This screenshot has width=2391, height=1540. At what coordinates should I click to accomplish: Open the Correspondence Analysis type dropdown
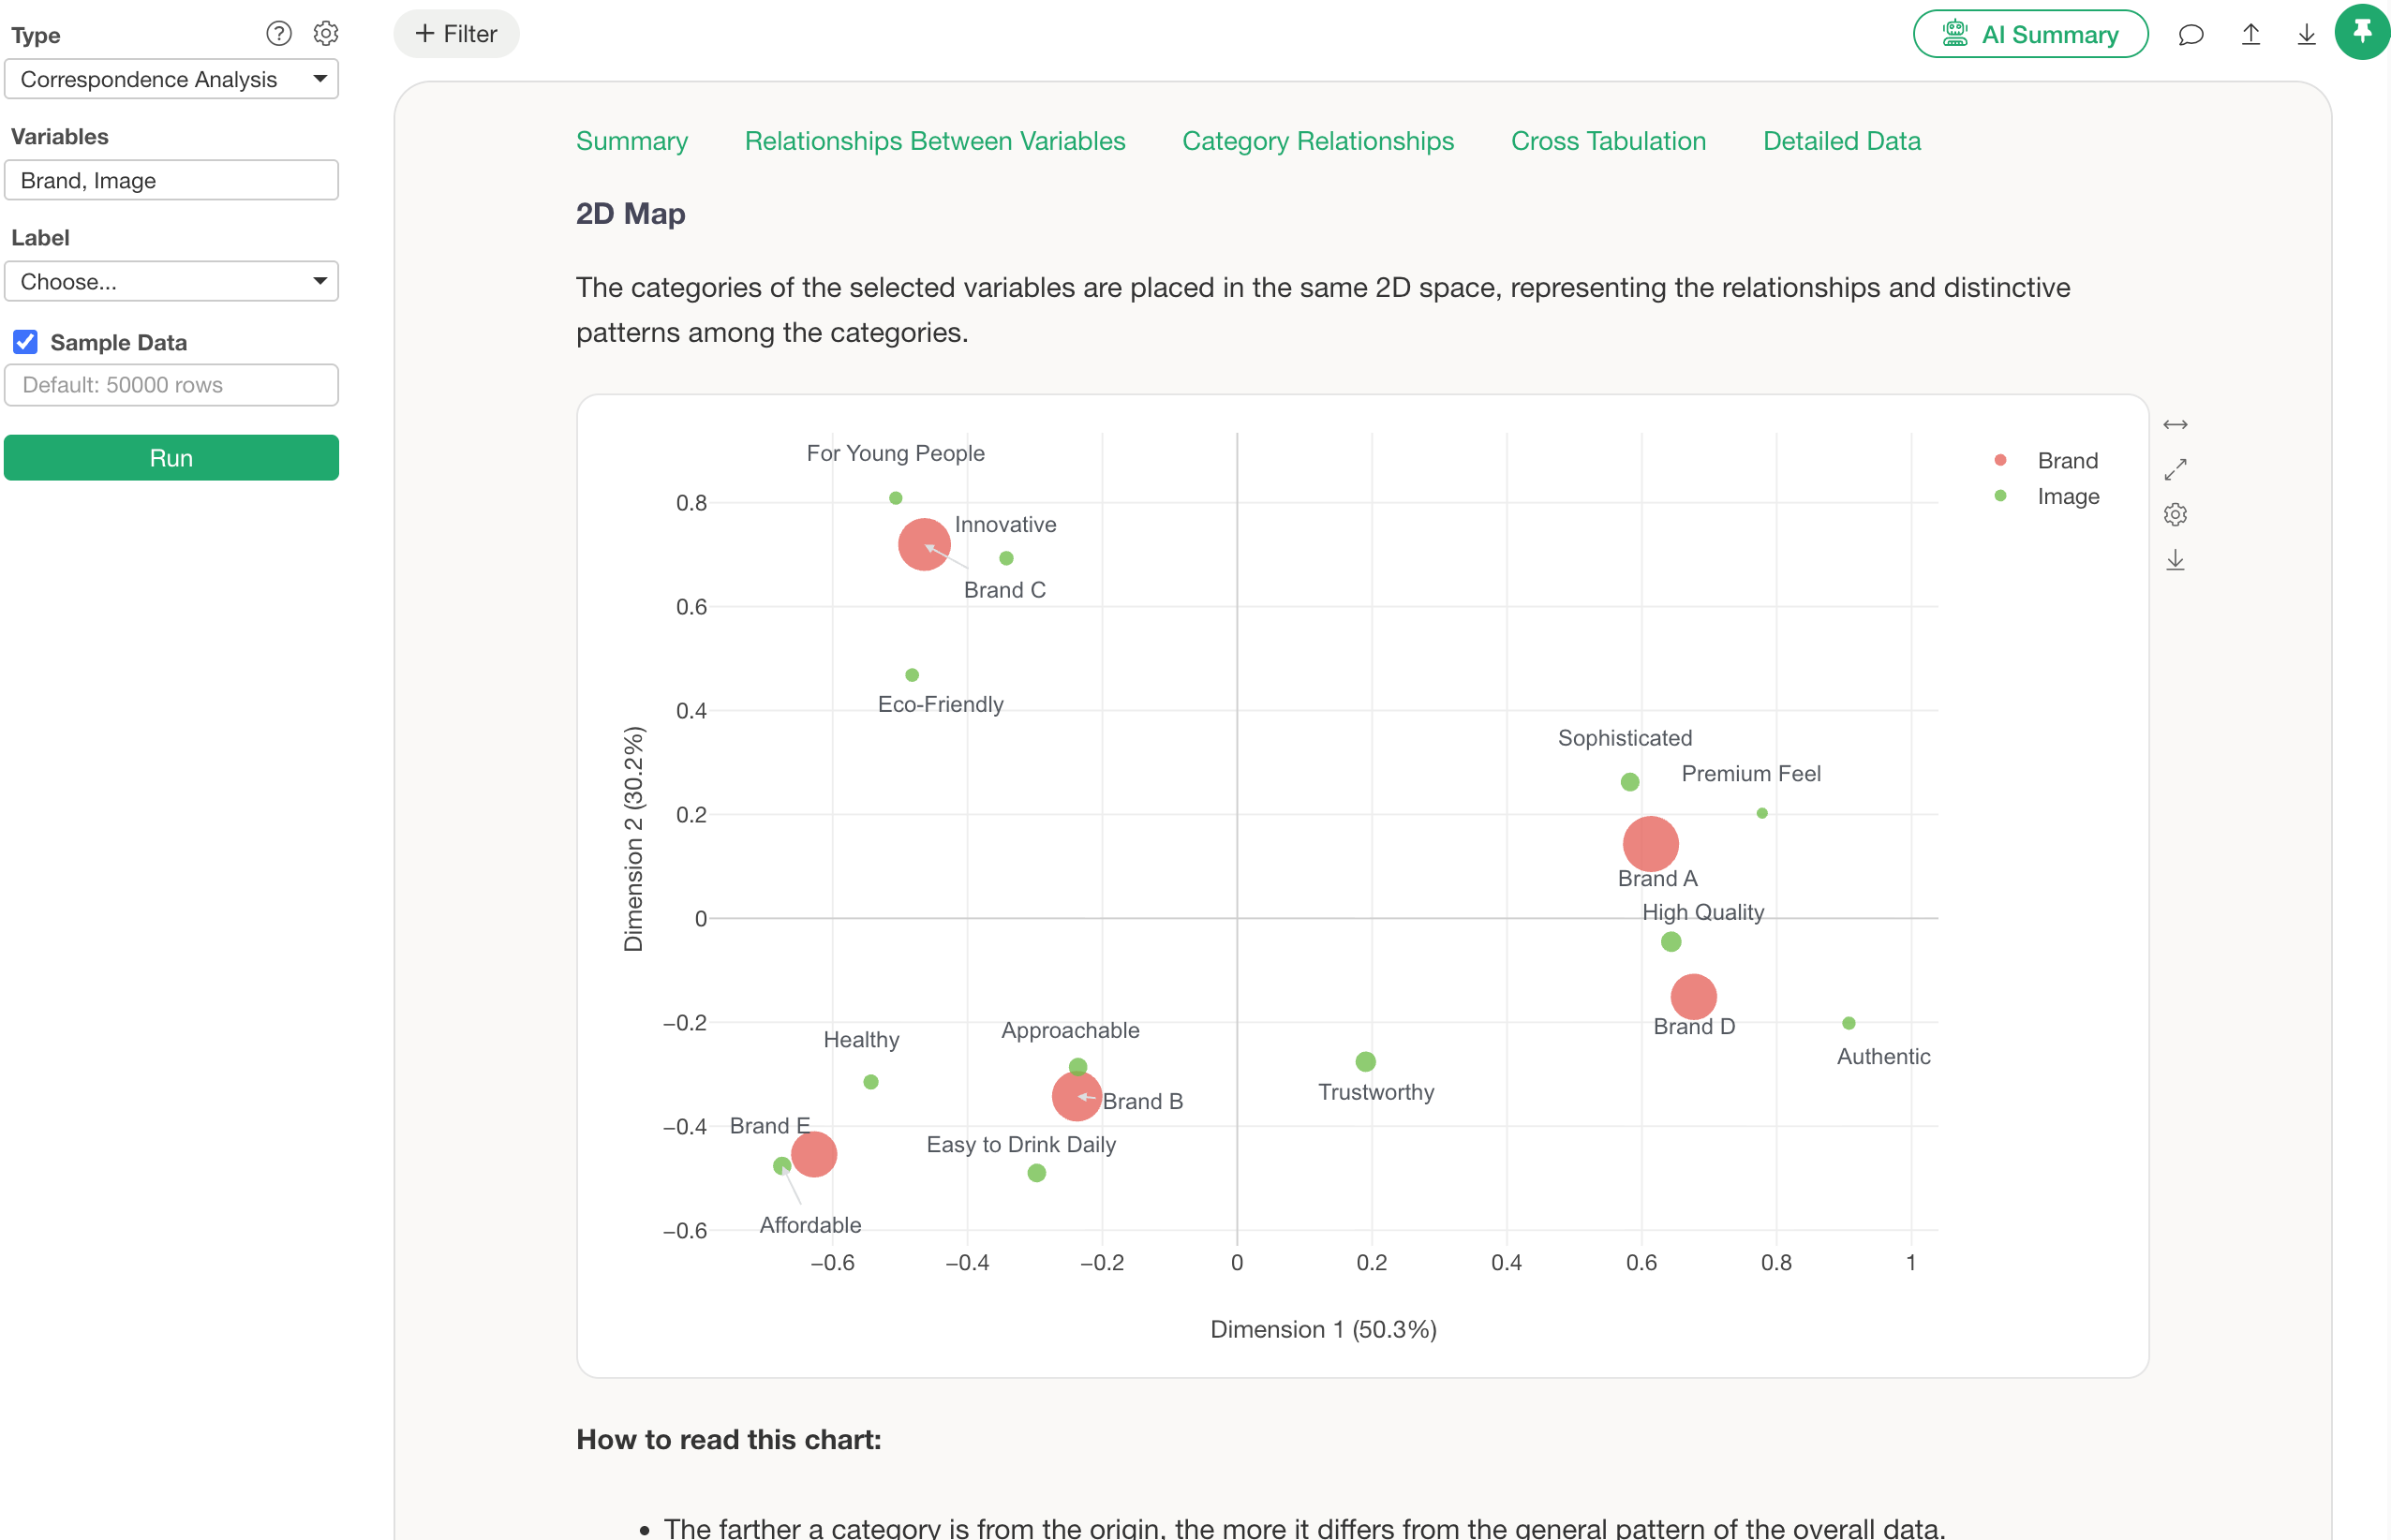coord(171,79)
